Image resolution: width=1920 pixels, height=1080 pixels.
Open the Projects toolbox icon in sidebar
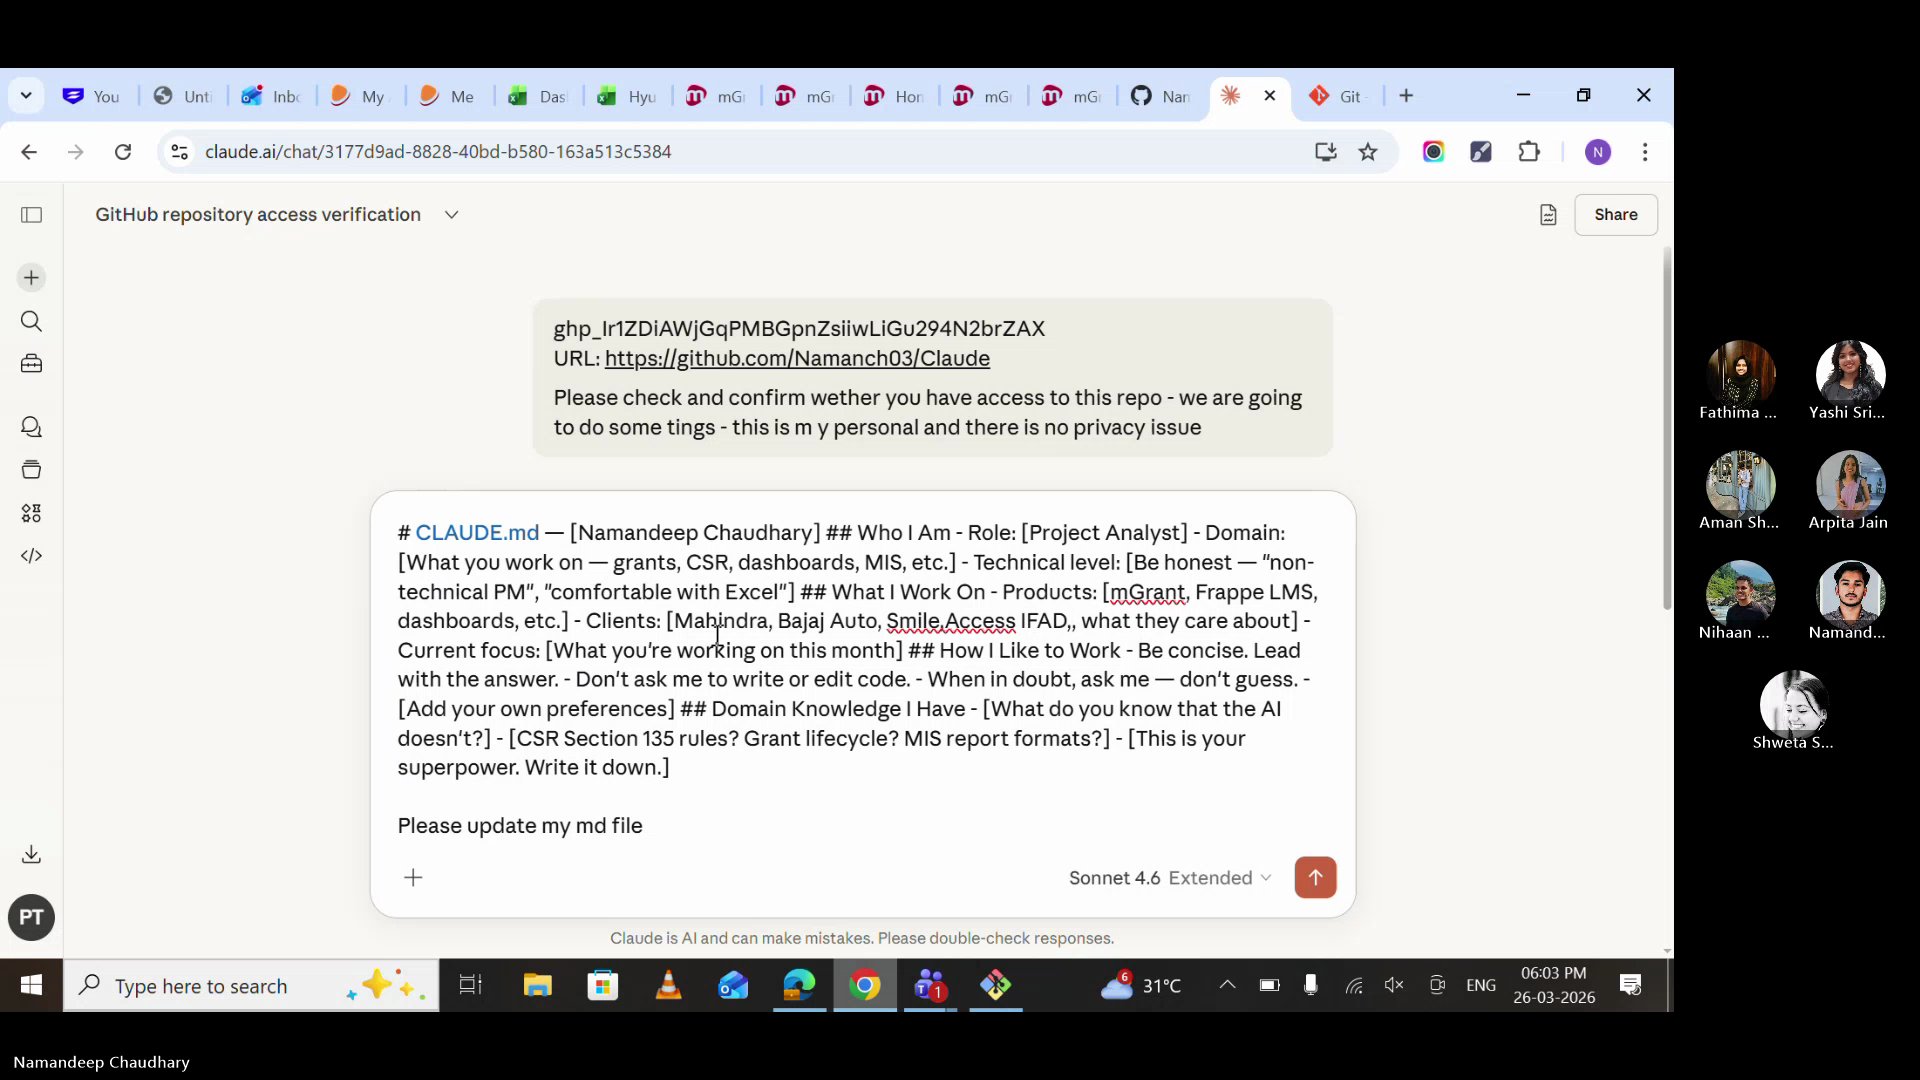31,364
